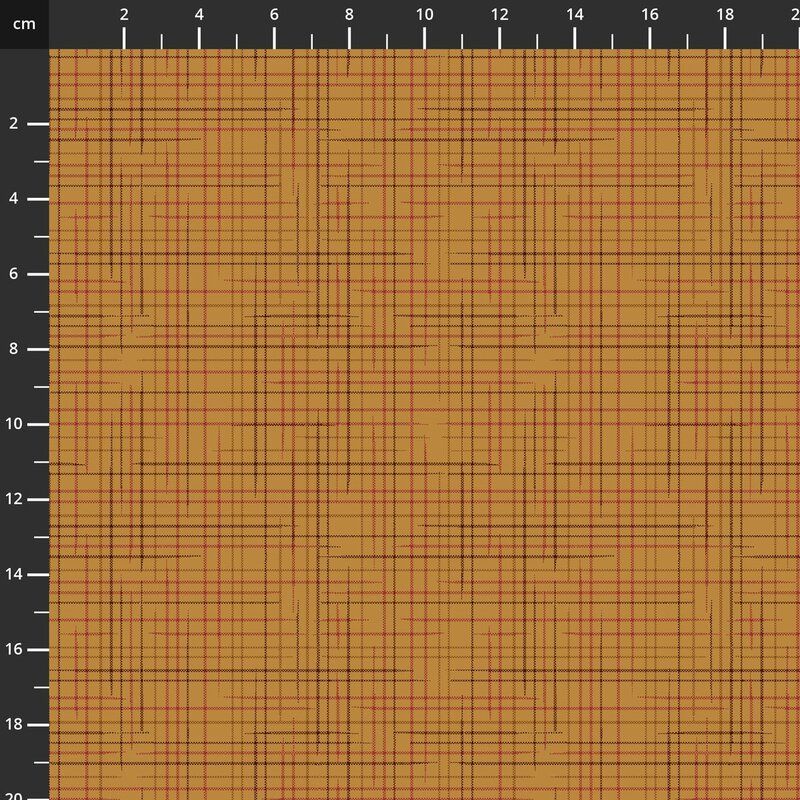Click the number 10 on the left ruler
The width and height of the screenshot is (800, 800).
coord(16,422)
